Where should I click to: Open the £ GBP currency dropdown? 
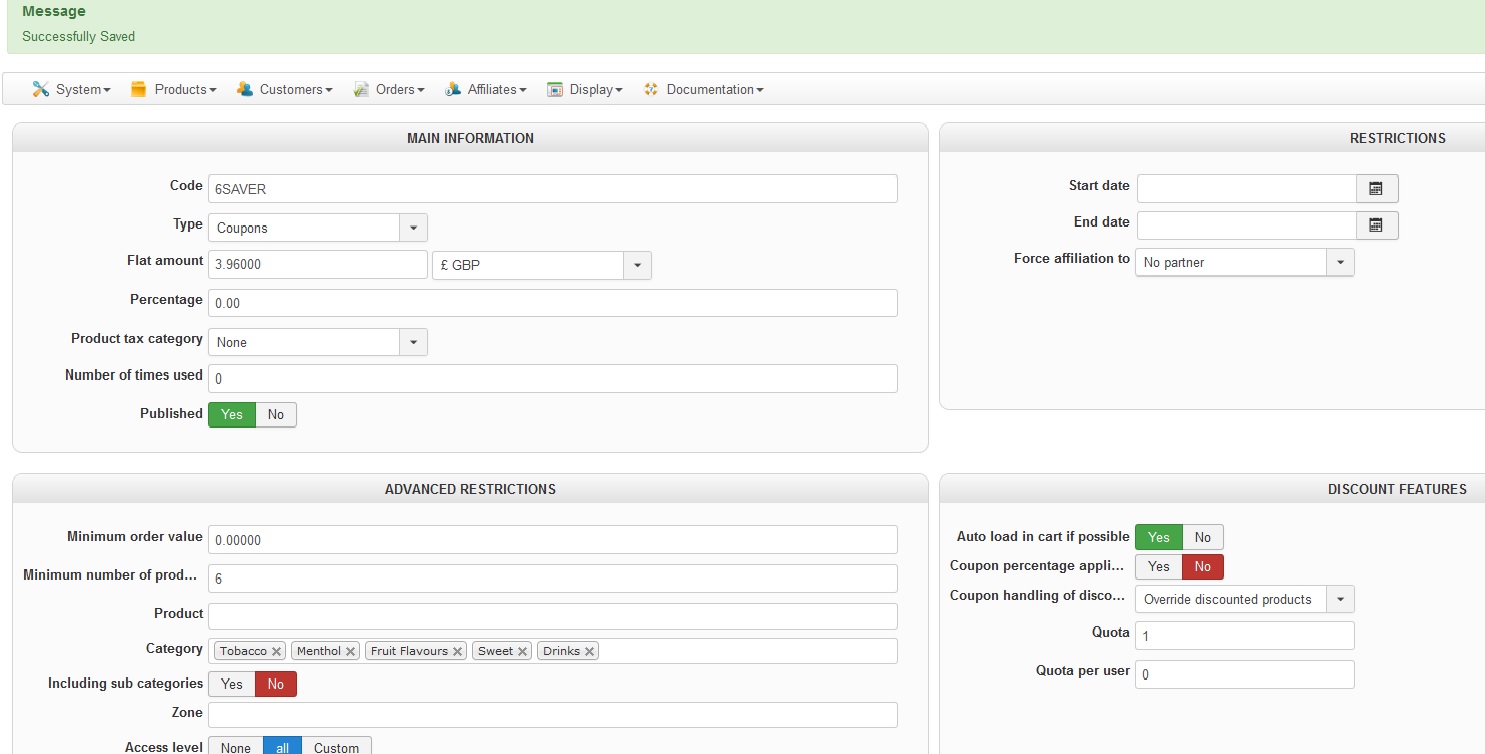point(542,266)
